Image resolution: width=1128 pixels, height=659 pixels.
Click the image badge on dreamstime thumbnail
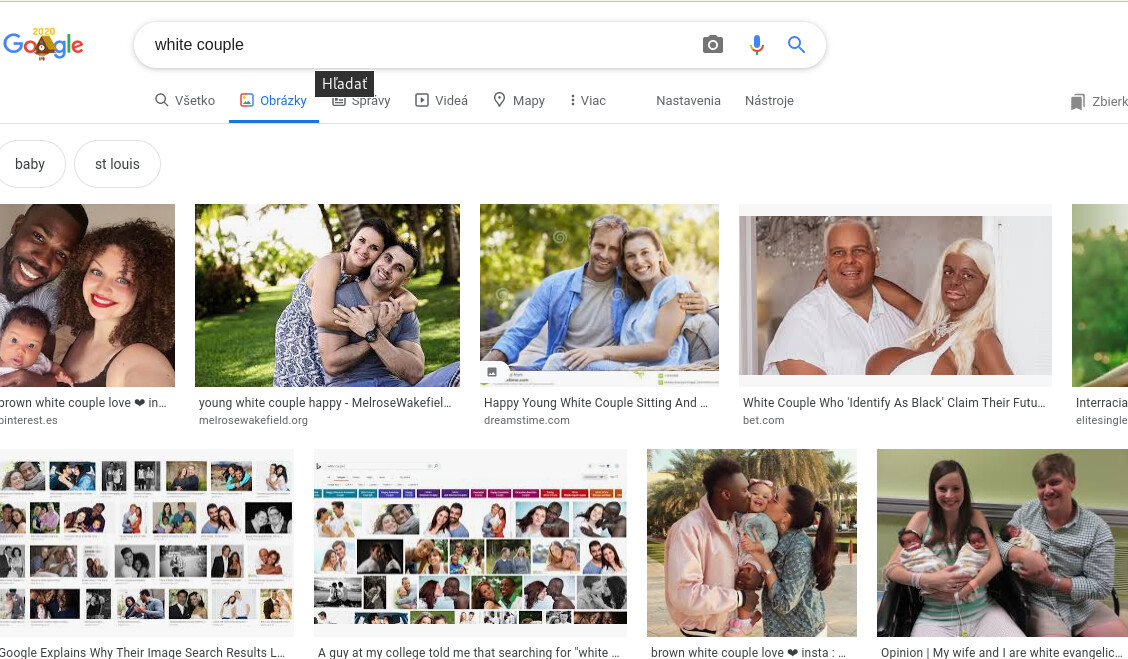(x=492, y=372)
